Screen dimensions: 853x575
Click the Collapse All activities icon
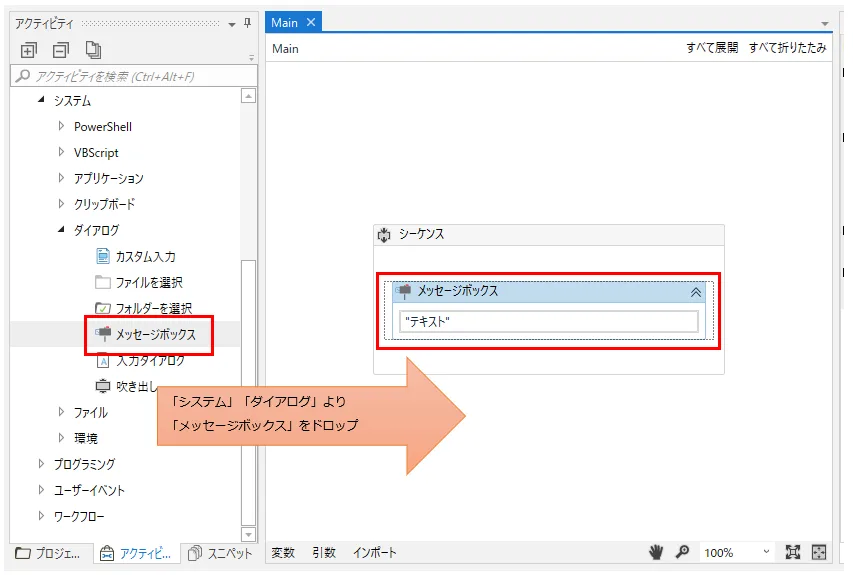(60, 51)
